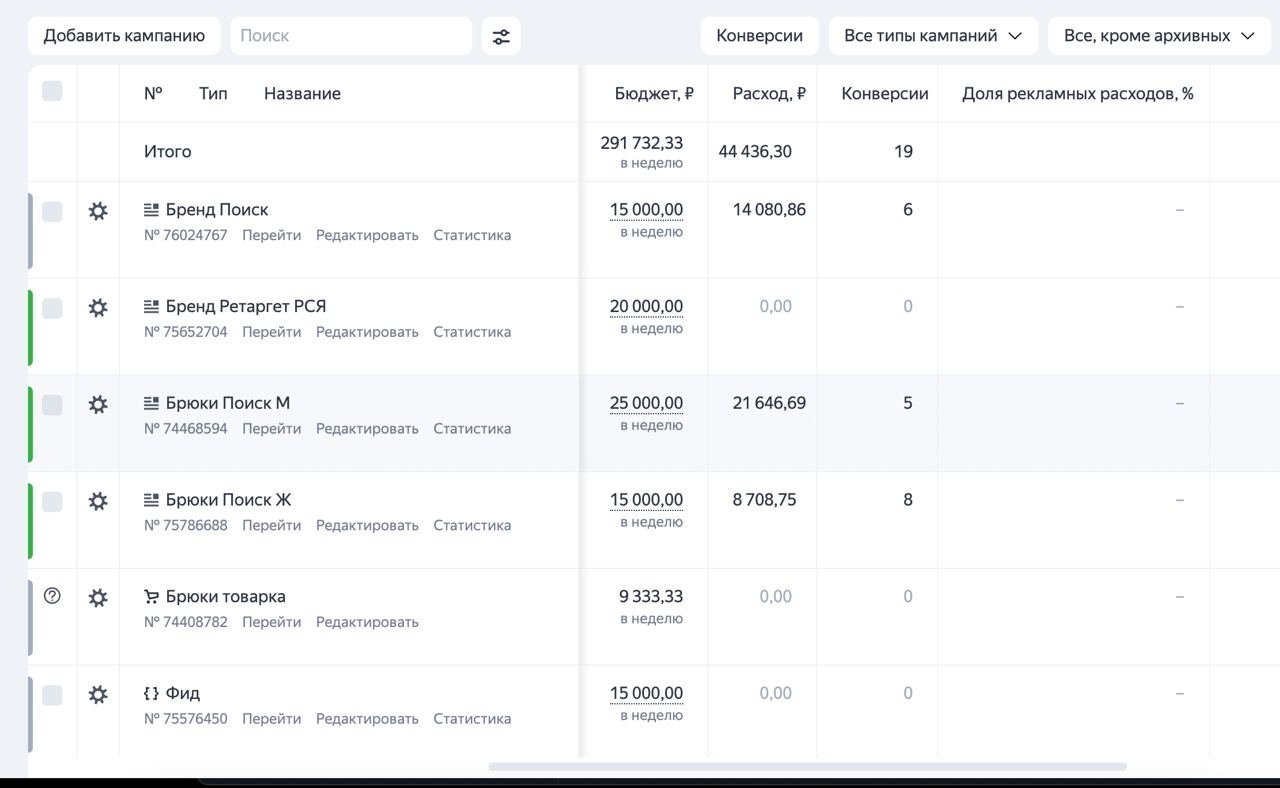Expand the Все типы кампаний dropdown
Screen dimensions: 1280x788
[933, 36]
